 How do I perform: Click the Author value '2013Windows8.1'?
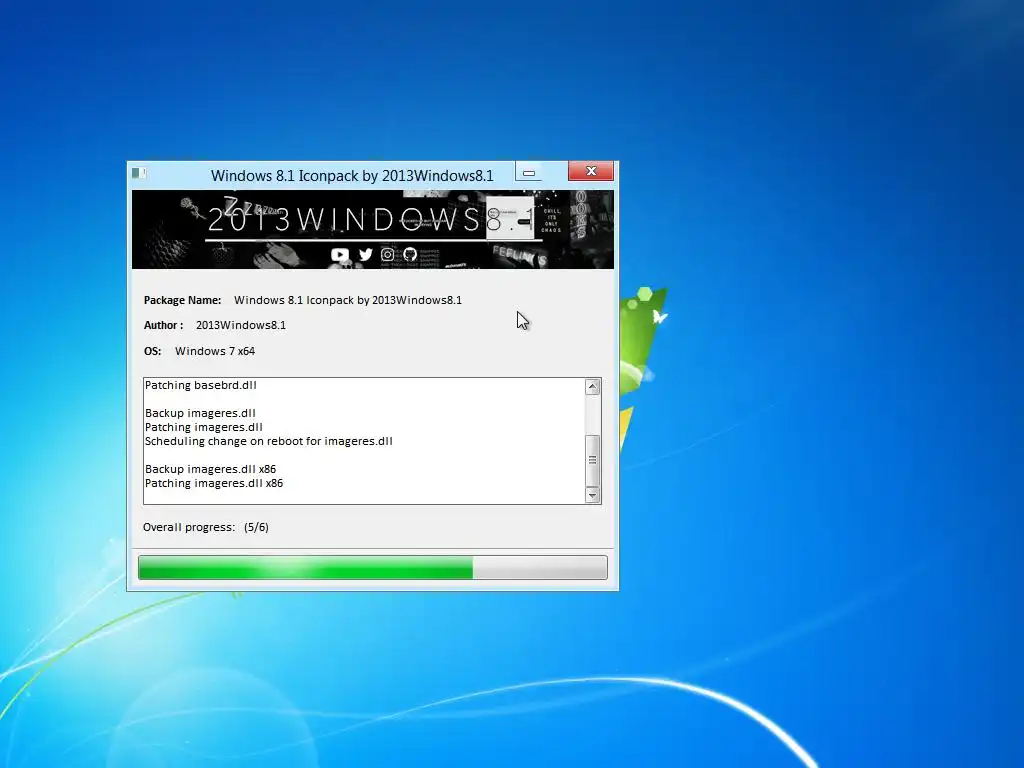241,325
